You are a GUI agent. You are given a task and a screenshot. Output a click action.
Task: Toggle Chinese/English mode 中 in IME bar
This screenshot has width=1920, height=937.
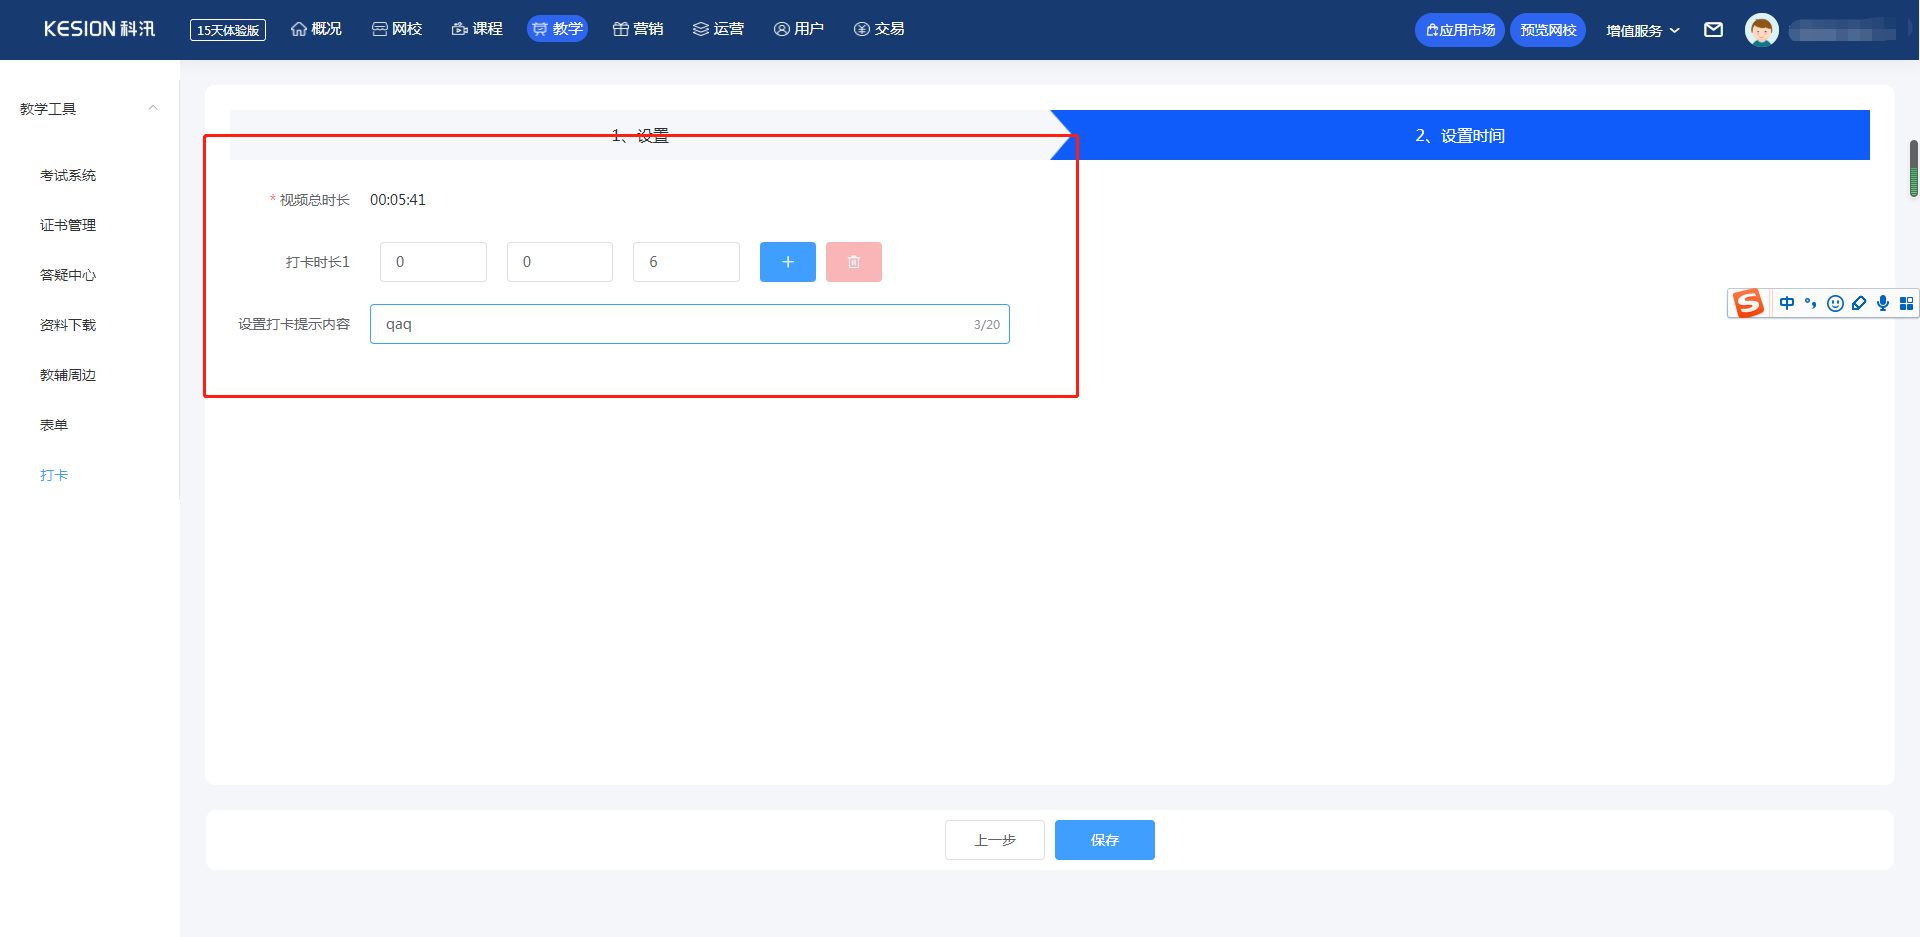[x=1787, y=303]
